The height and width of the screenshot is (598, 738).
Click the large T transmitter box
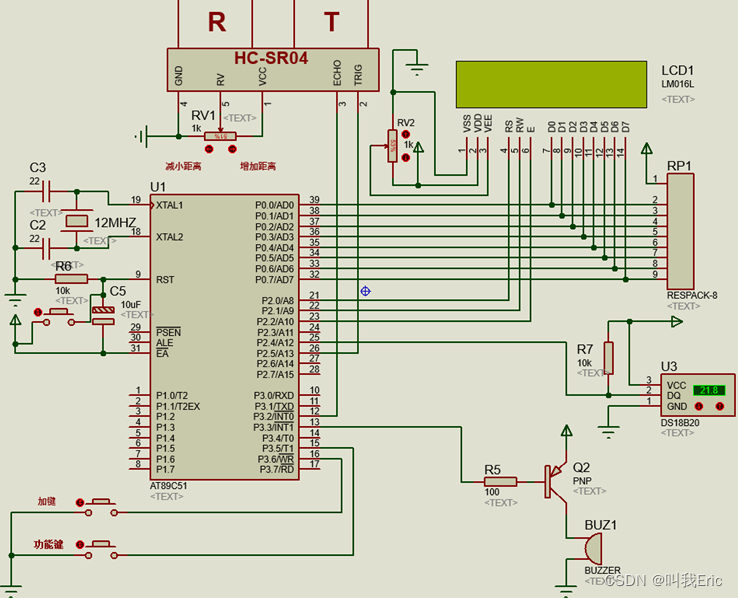[x=331, y=24]
